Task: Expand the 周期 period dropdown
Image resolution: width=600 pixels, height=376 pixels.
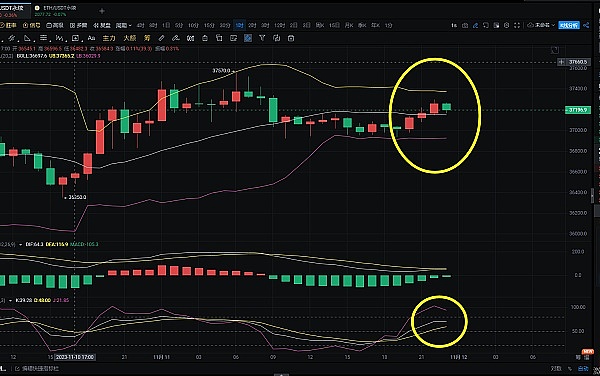Action: point(124,25)
